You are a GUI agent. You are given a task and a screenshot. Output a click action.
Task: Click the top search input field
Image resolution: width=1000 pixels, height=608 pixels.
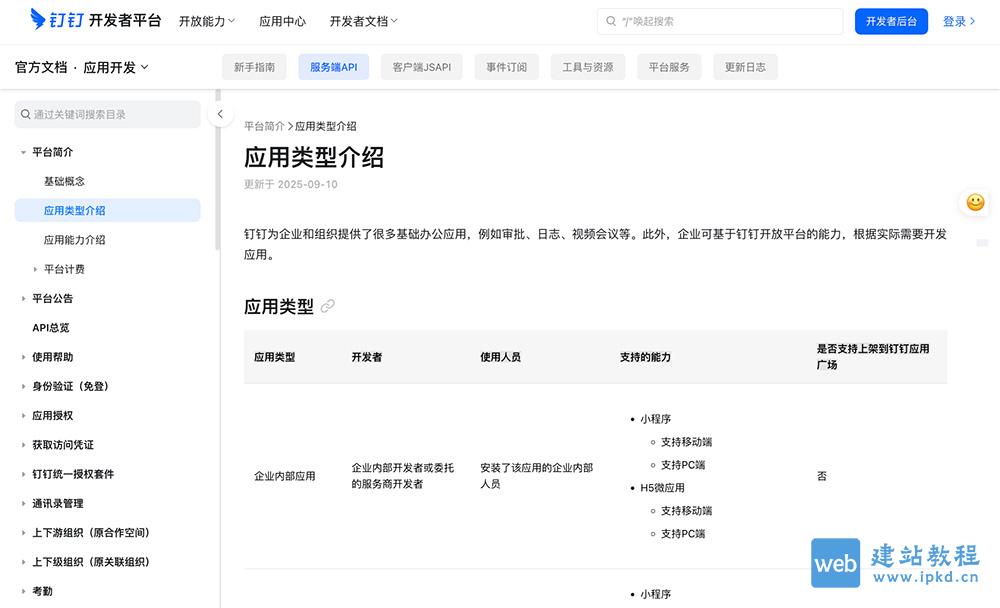720,20
